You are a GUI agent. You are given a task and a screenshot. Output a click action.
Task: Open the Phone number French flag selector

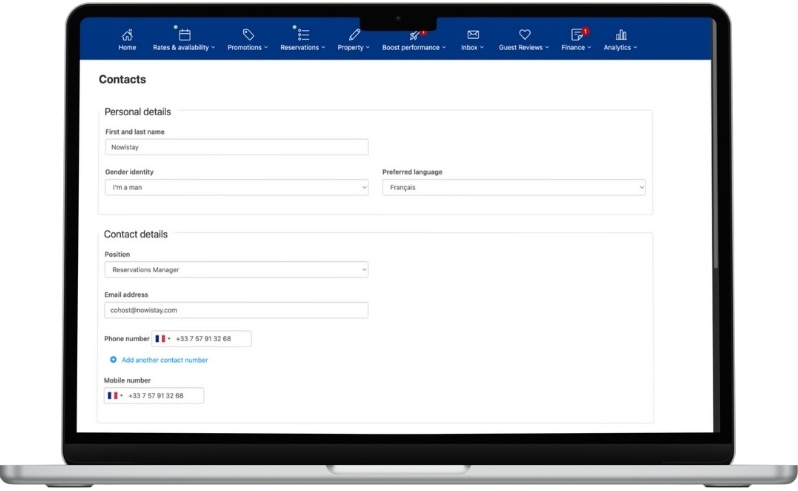[x=162, y=338]
